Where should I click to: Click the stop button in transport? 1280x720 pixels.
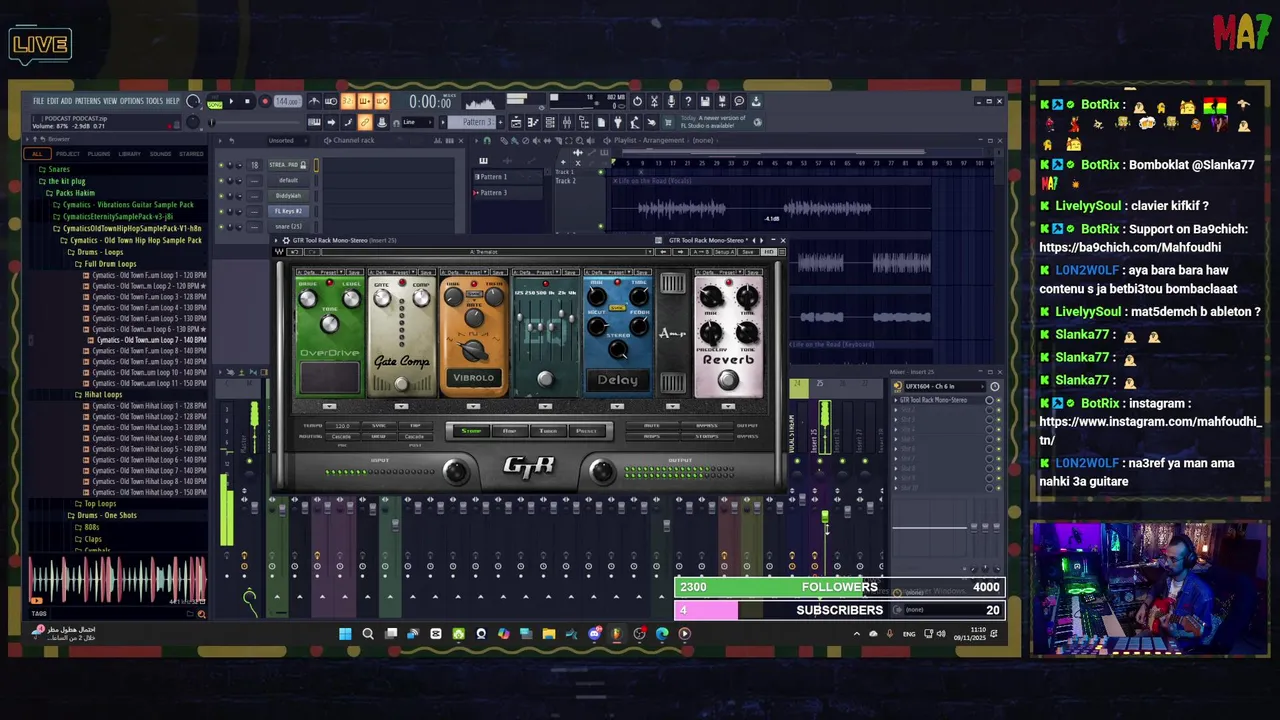pyautogui.click(x=247, y=101)
